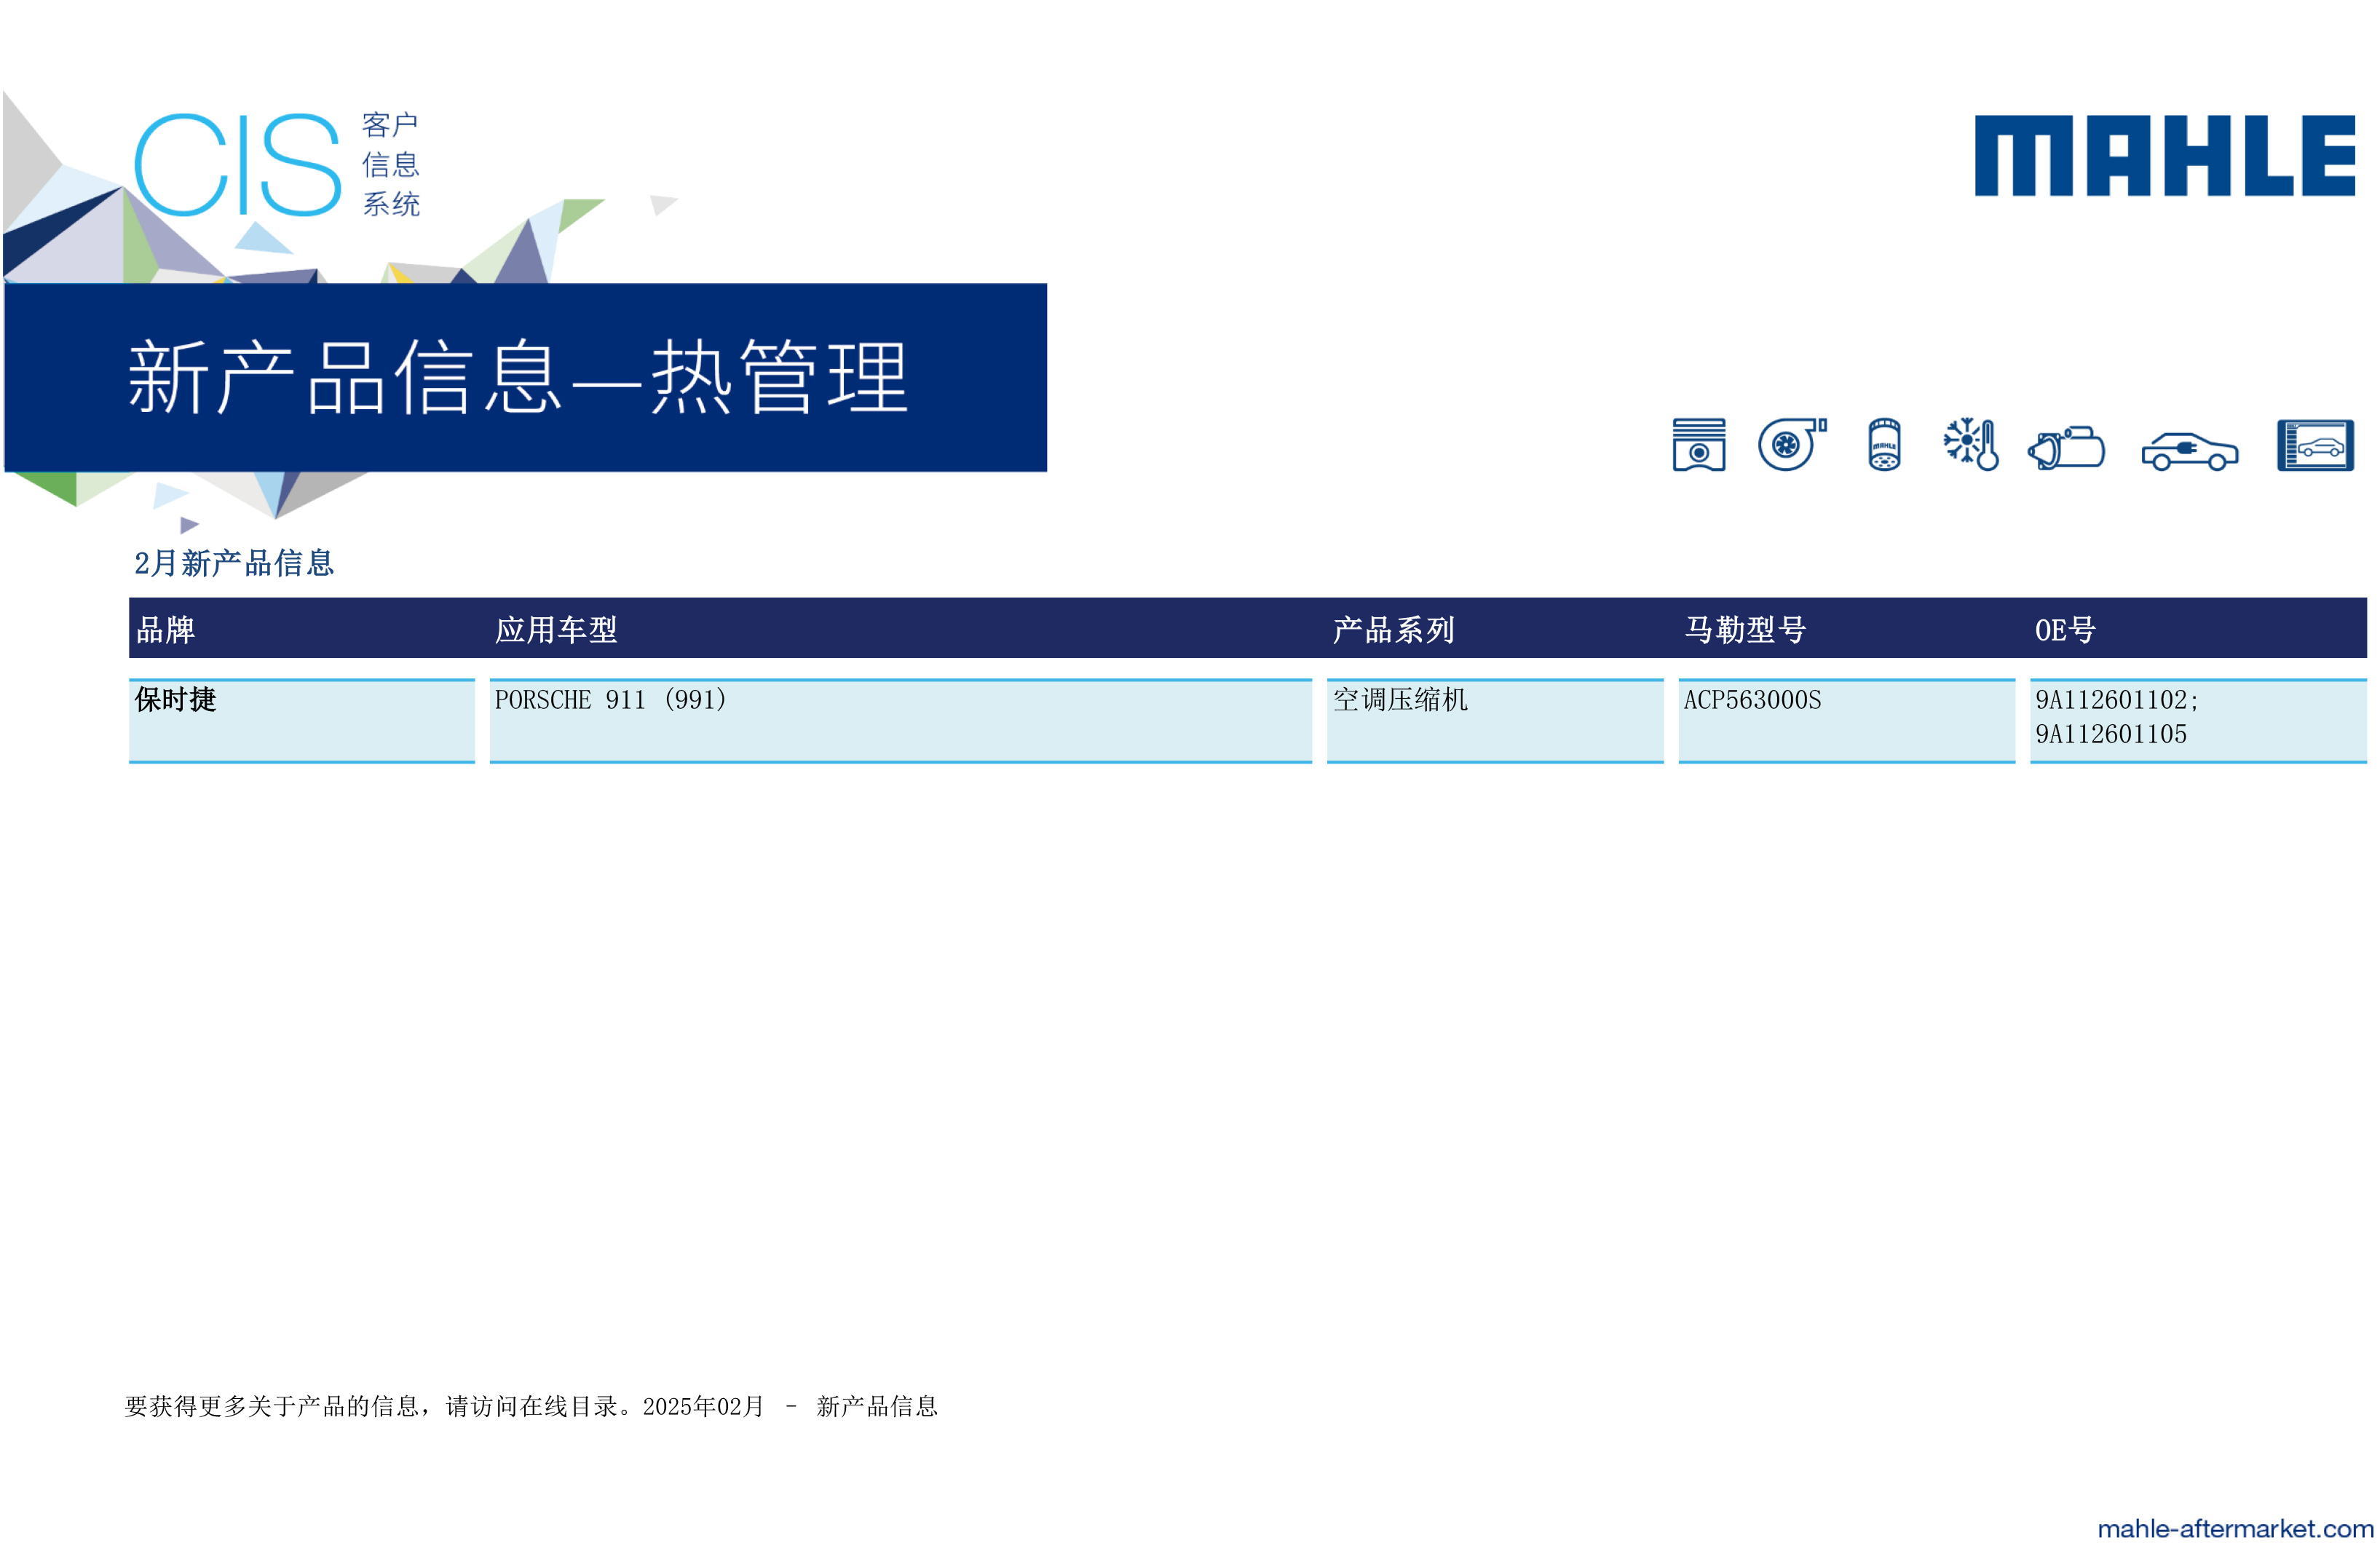Screen dimensions: 2380x1543
Task: Select the ACP563000S model number
Action: point(1752,699)
